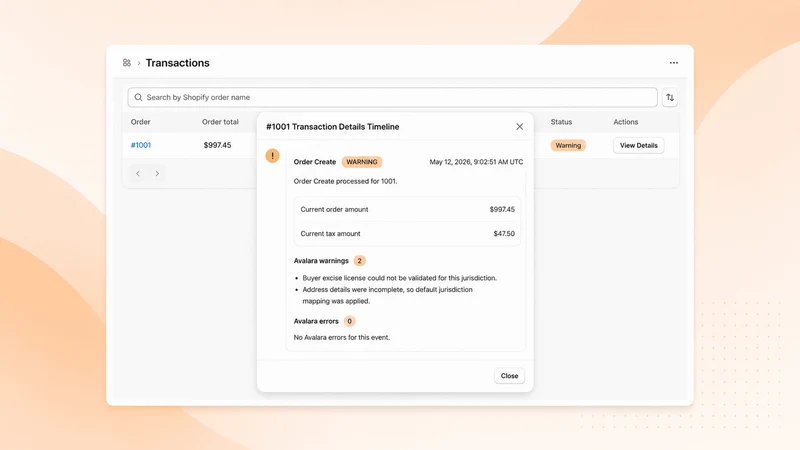Click the WARNING badge beside Order Create
This screenshot has width=800, height=450.
[x=362, y=162]
